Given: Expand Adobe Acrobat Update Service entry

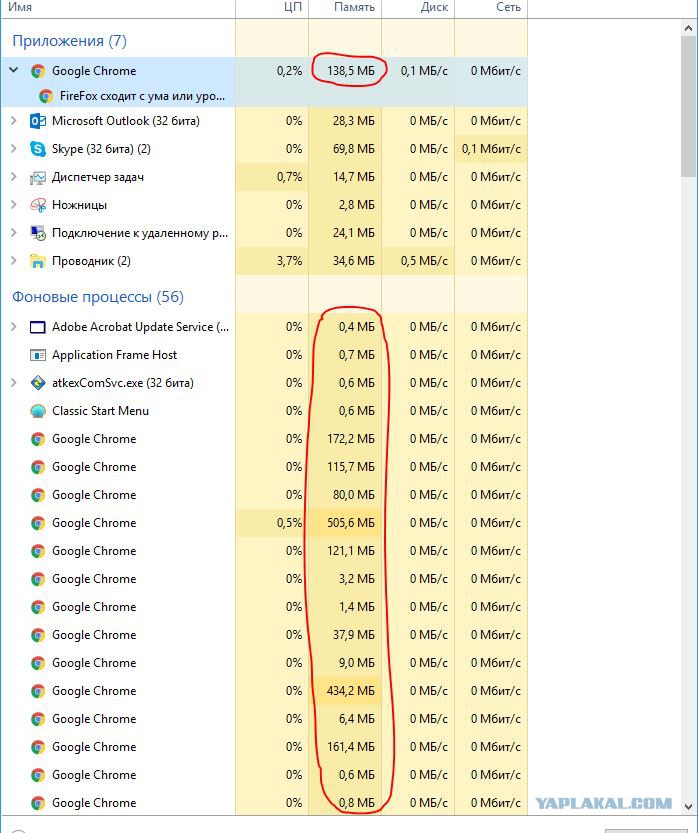Looking at the screenshot, I should point(14,327).
